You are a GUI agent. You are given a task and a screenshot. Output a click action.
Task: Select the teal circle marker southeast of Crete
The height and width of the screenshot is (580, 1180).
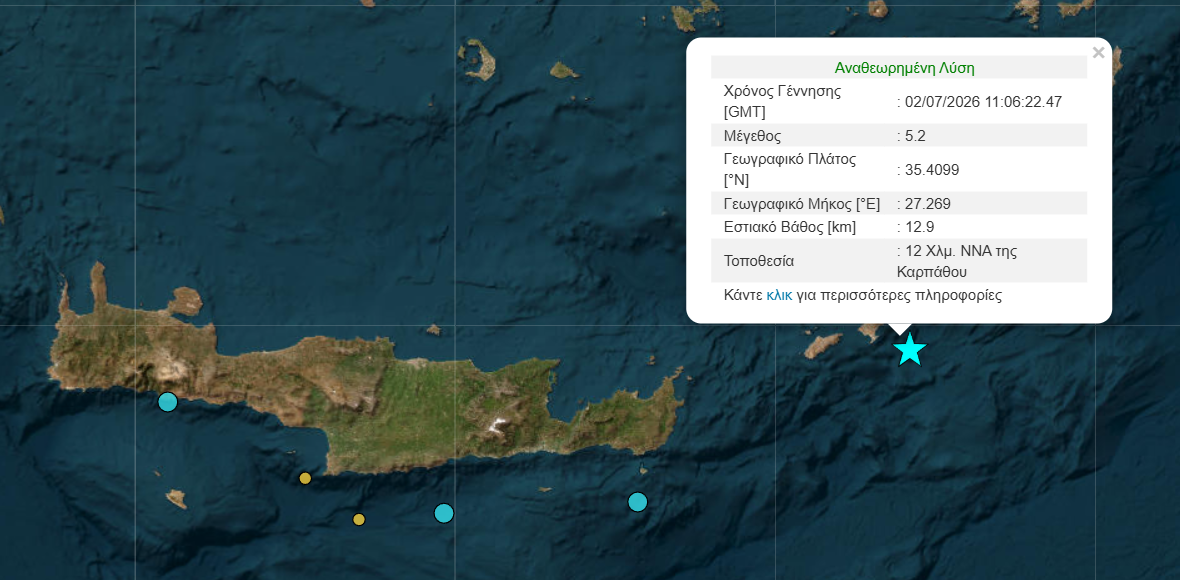point(637,502)
